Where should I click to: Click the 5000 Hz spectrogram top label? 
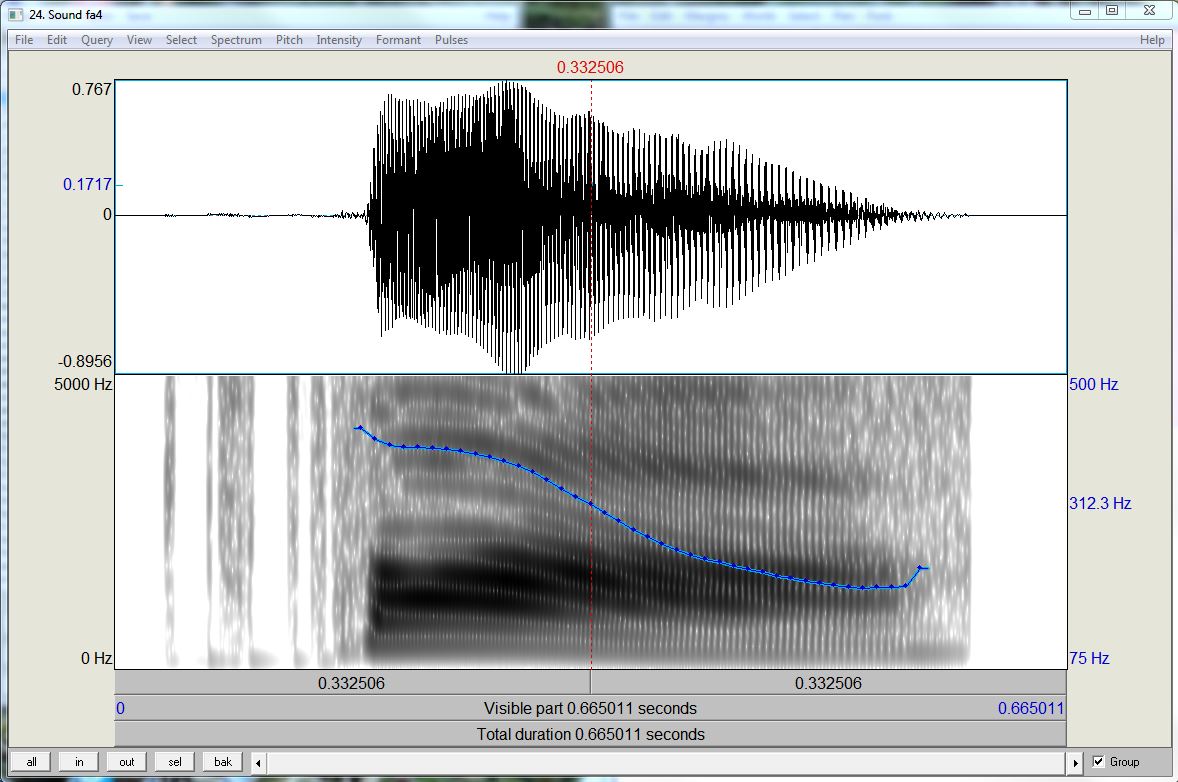tap(83, 384)
